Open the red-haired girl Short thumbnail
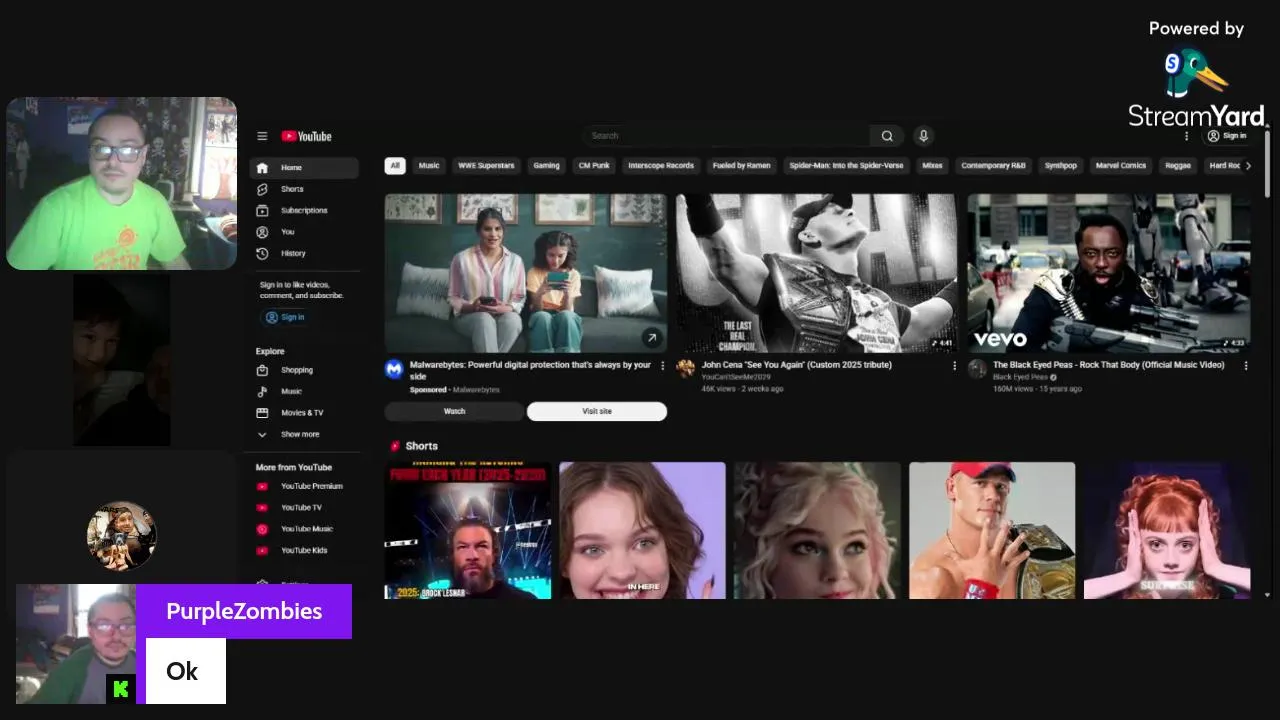This screenshot has width=1280, height=720. click(x=1167, y=530)
